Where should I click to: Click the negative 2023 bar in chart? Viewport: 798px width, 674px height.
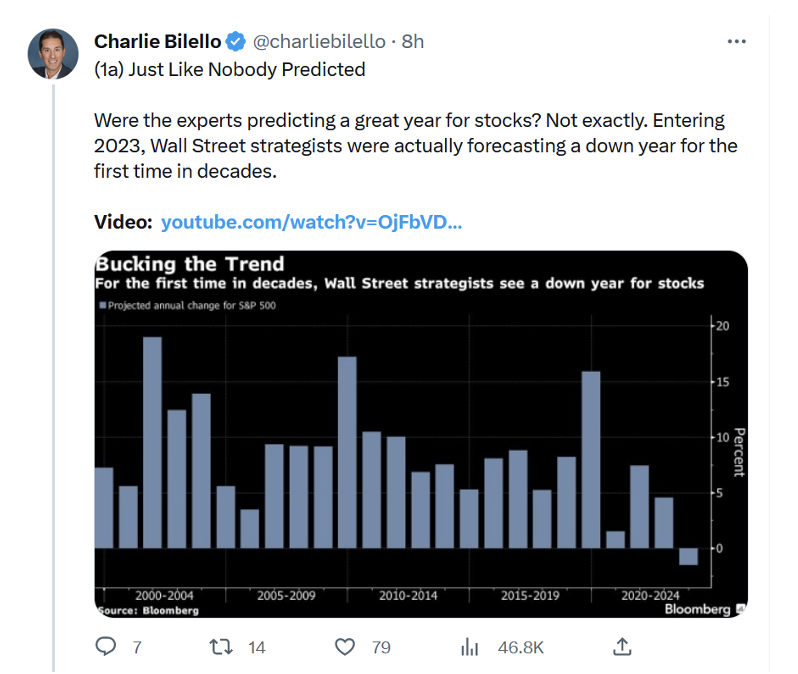tap(688, 557)
